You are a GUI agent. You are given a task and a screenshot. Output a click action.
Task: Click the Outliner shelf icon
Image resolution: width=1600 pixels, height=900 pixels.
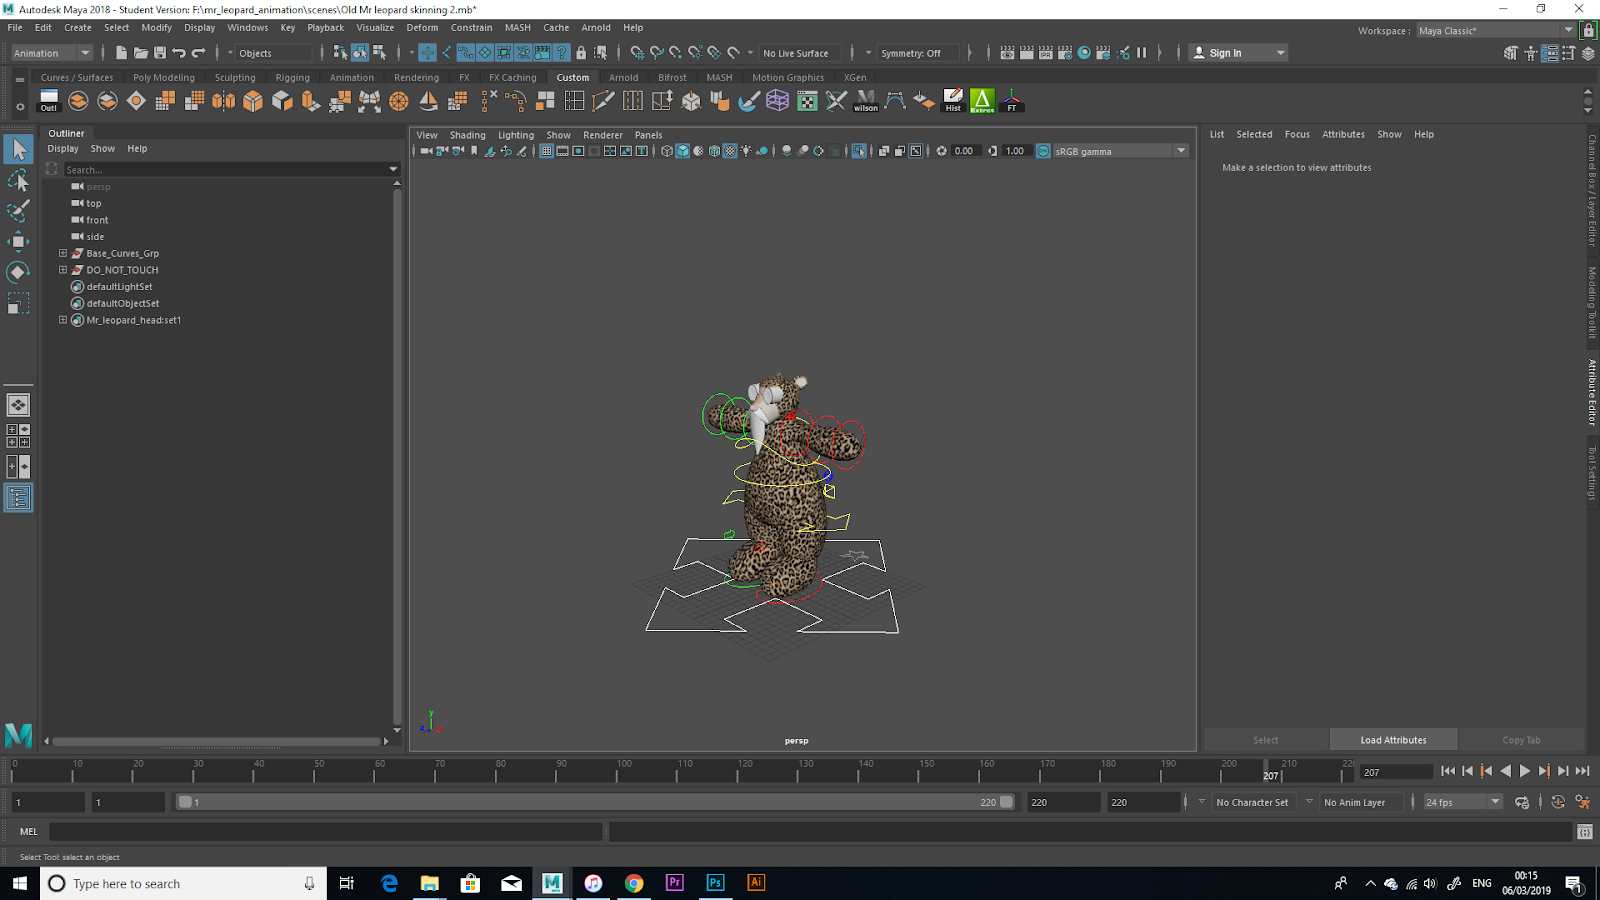pos(49,101)
